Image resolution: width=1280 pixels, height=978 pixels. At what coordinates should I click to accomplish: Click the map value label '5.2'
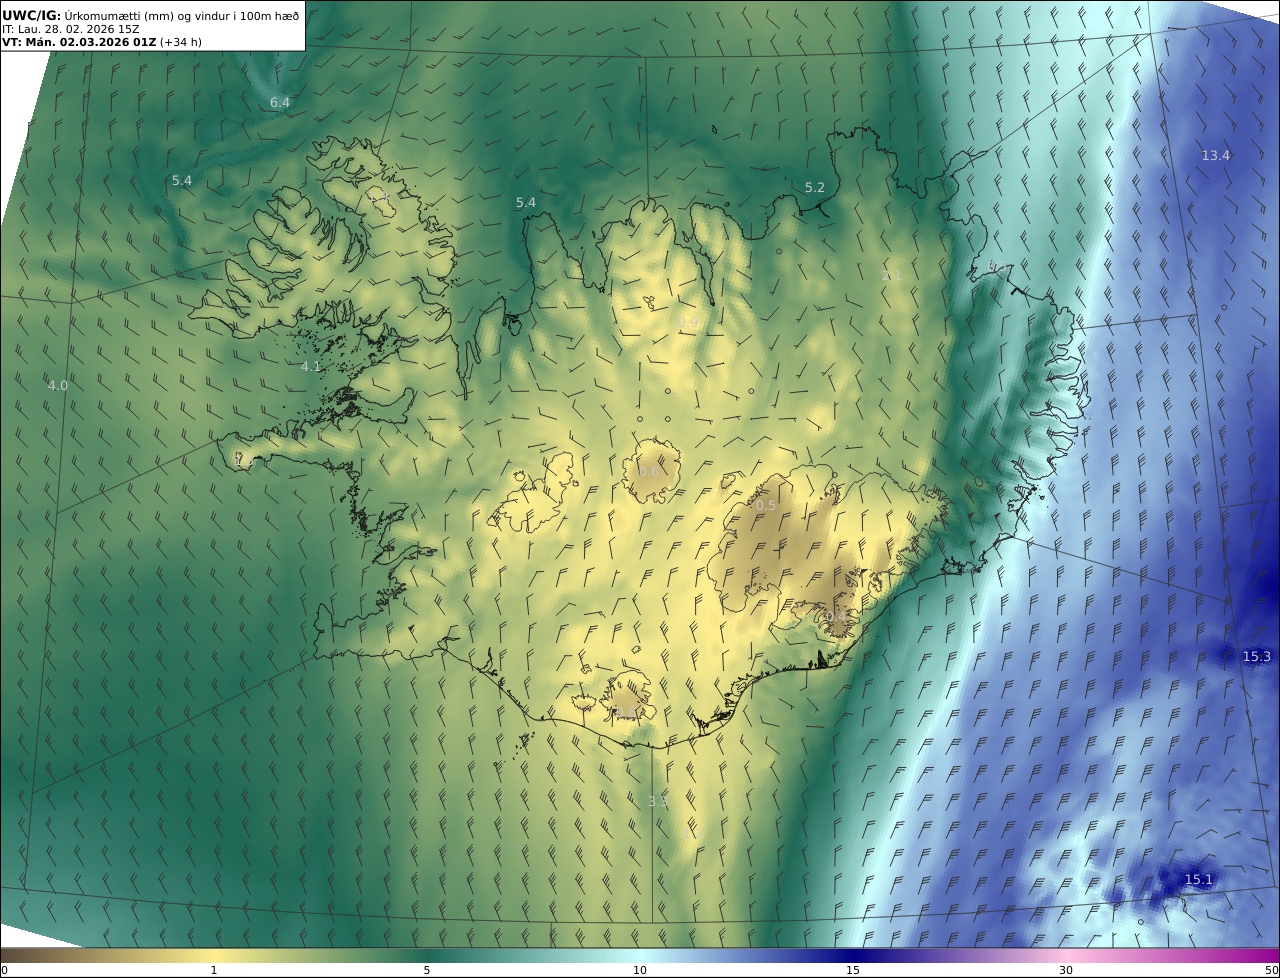click(815, 188)
